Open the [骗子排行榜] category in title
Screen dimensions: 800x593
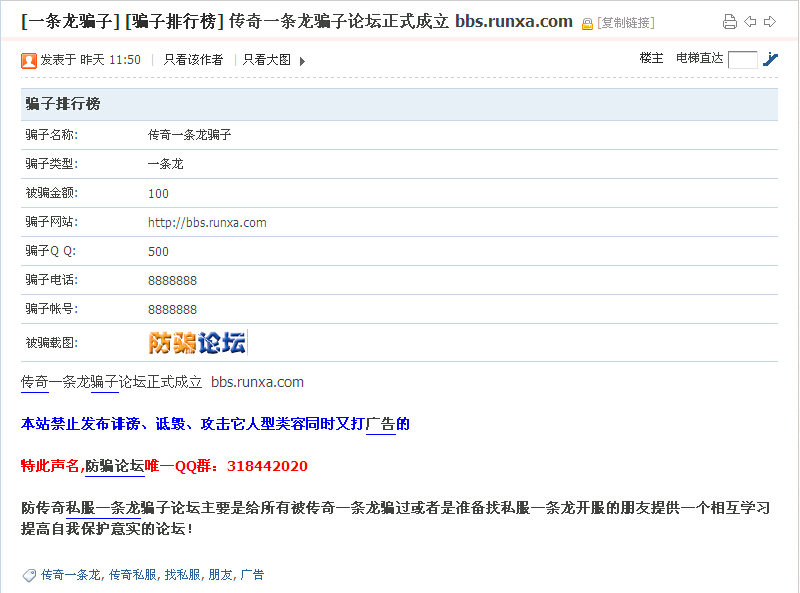175,21
